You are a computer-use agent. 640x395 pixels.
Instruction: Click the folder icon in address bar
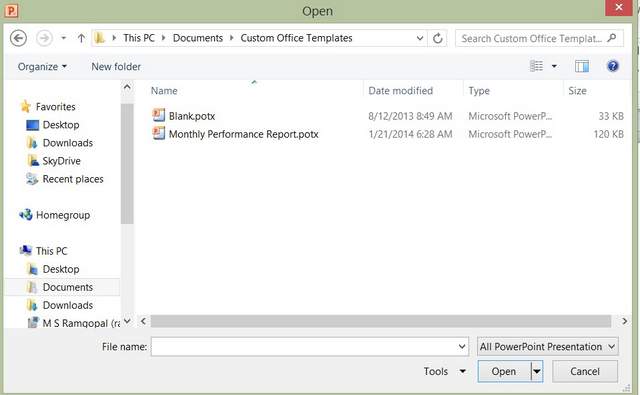(100, 38)
